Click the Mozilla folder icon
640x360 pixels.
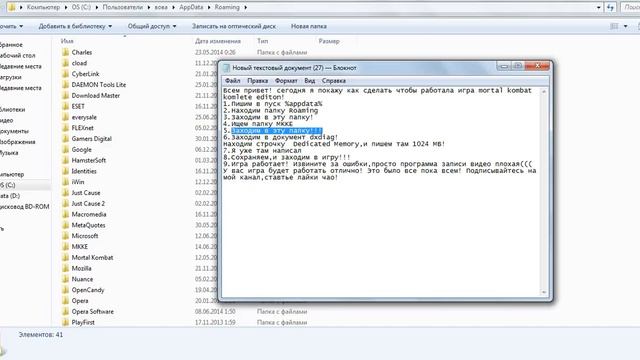[65, 268]
